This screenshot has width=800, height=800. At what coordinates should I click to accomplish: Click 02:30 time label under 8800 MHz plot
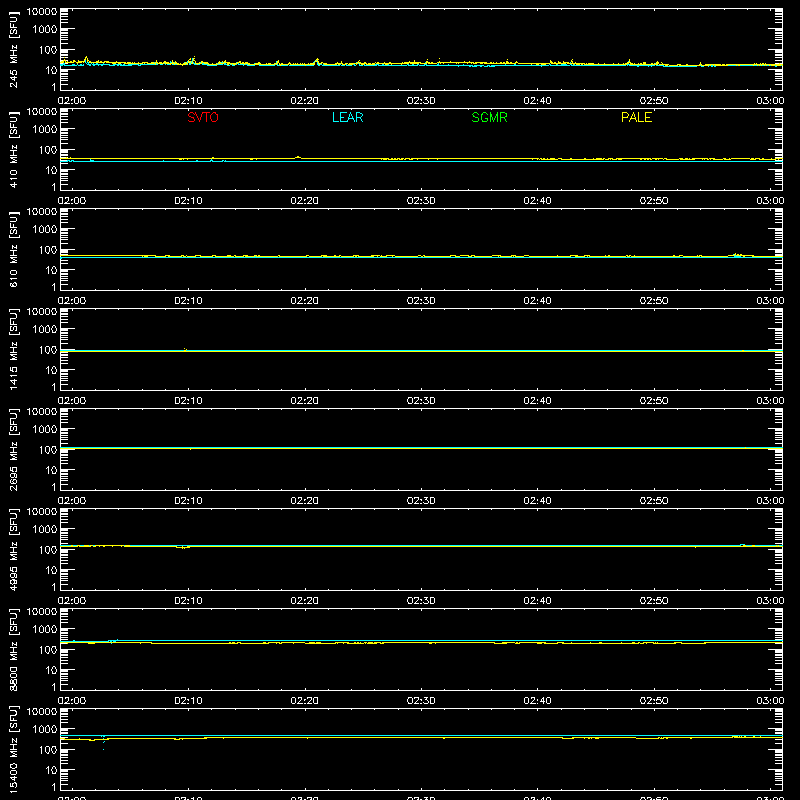click(x=421, y=701)
